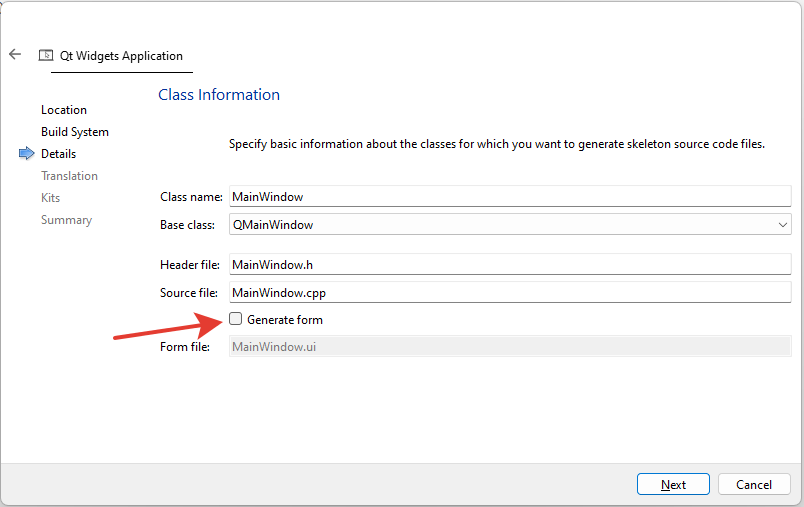Focus the Header file MainWindow.h field
804x507 pixels.
coord(510,265)
